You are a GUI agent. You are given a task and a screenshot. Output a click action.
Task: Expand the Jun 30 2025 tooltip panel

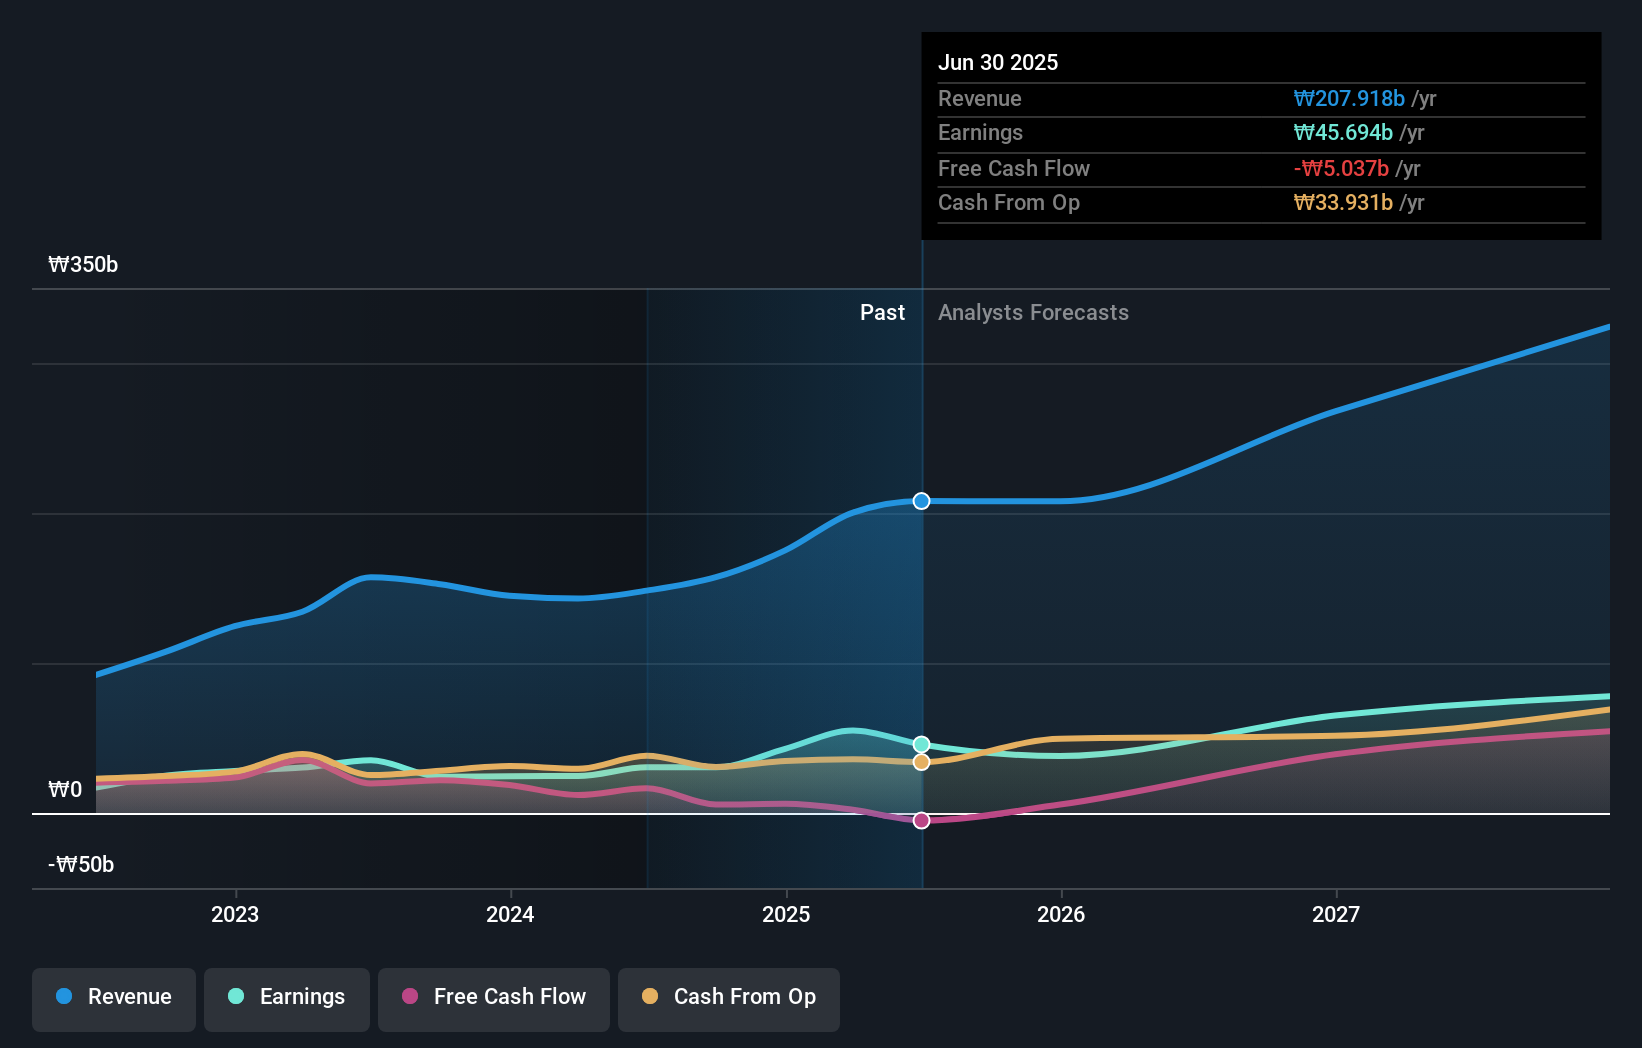(x=998, y=62)
